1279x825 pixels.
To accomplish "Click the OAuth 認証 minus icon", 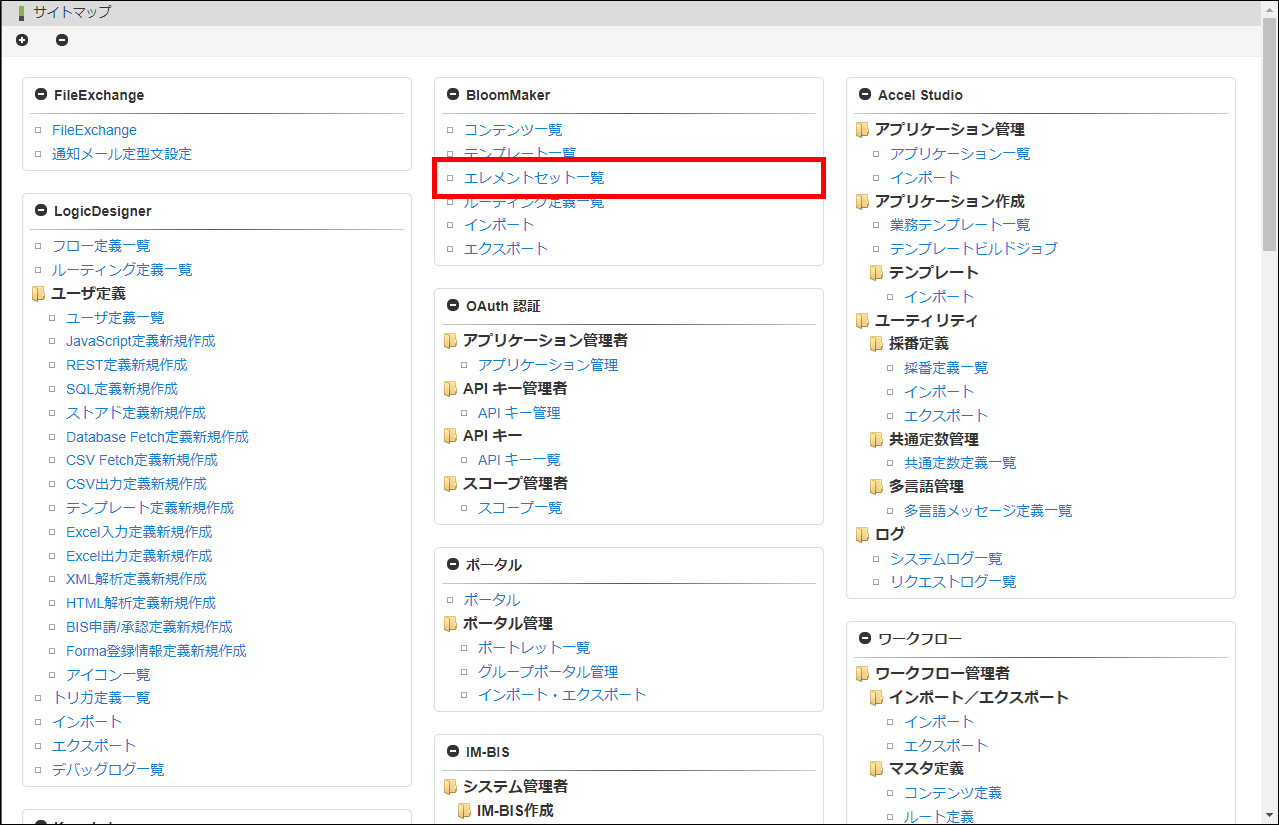I will (453, 306).
